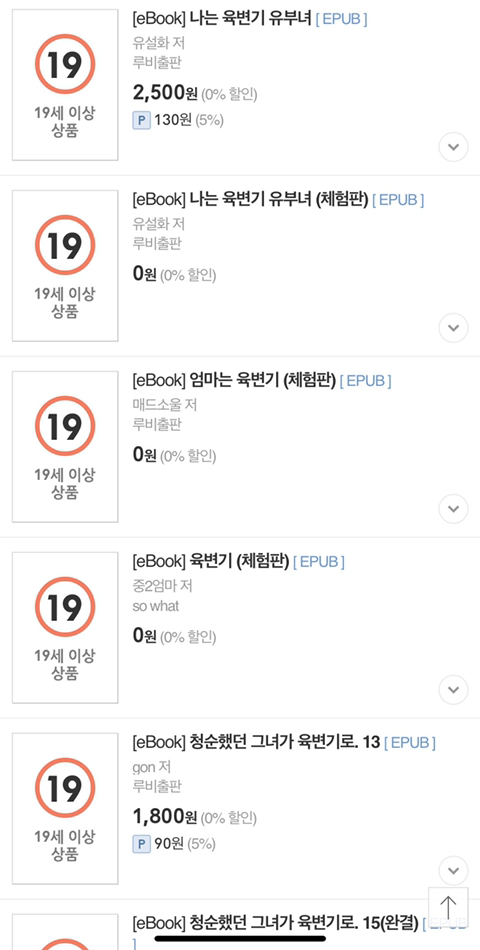Image resolution: width=480 pixels, height=950 pixels.
Task: Click the so what publisher name
Action: coord(156,606)
